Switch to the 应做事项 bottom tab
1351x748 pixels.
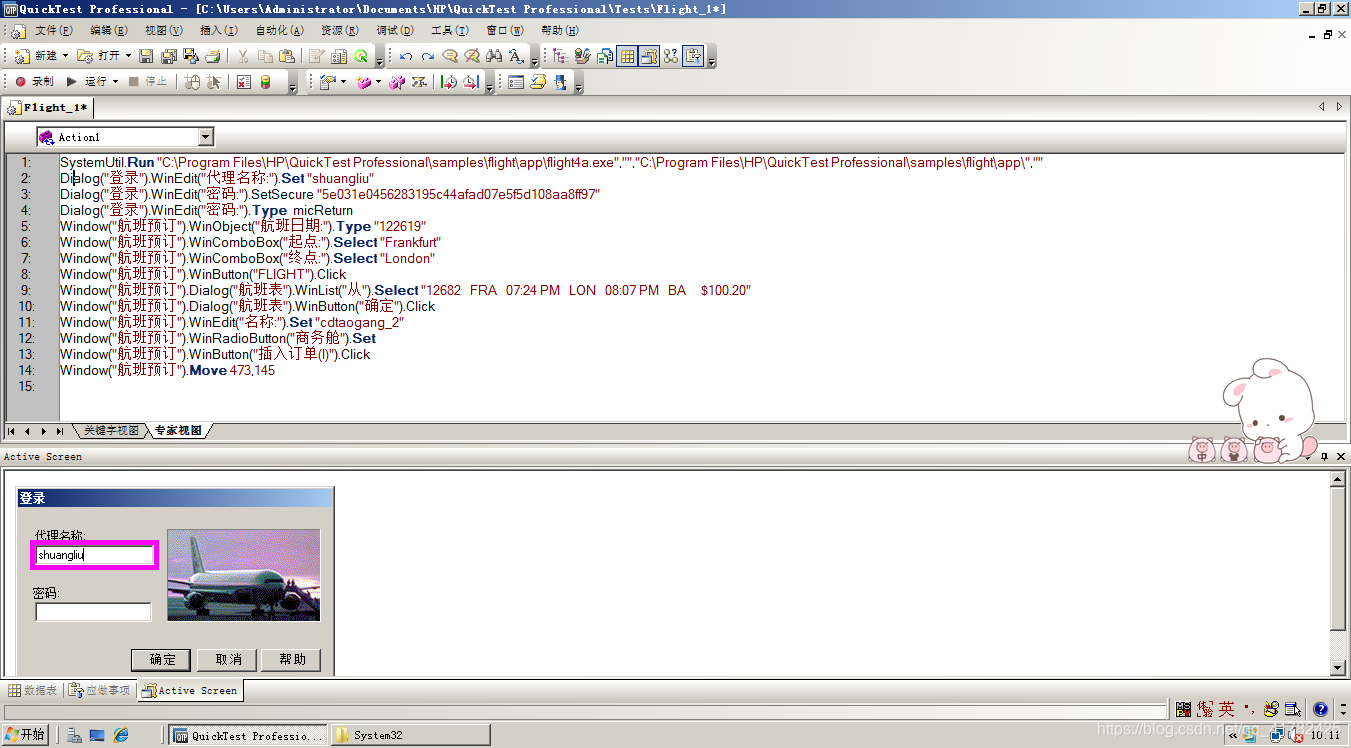click(x=100, y=691)
